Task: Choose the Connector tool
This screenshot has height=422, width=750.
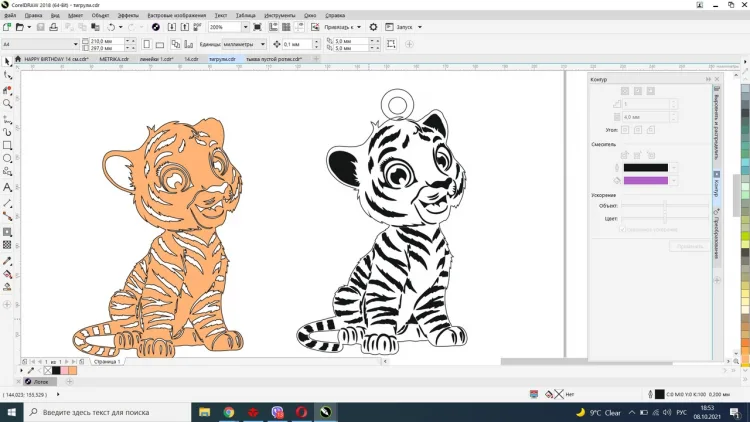Action: 7,216
